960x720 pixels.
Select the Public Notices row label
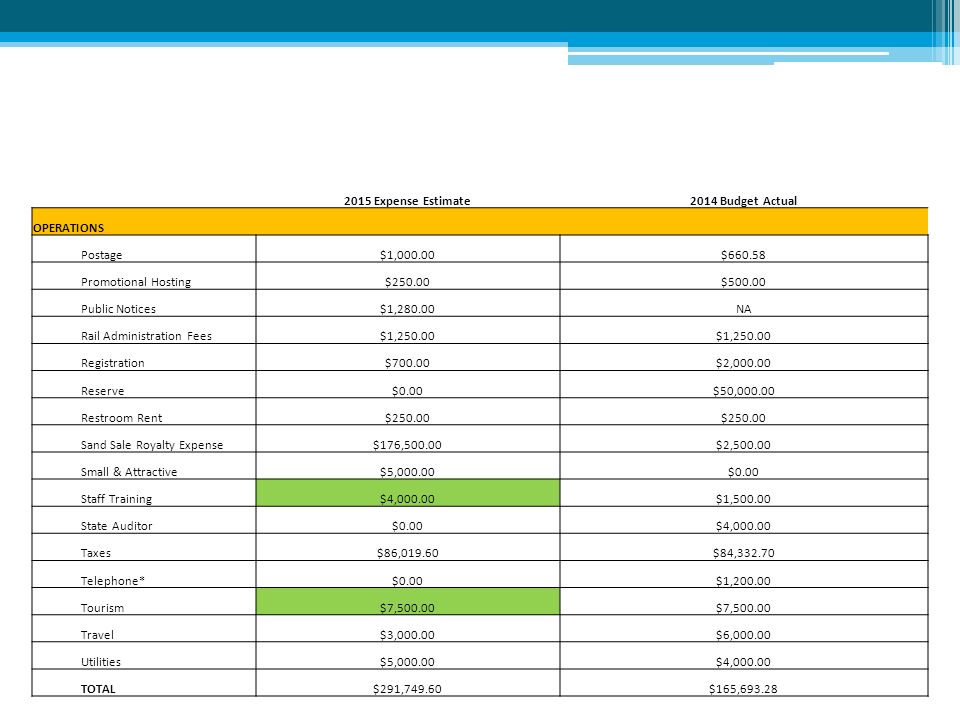click(x=118, y=309)
